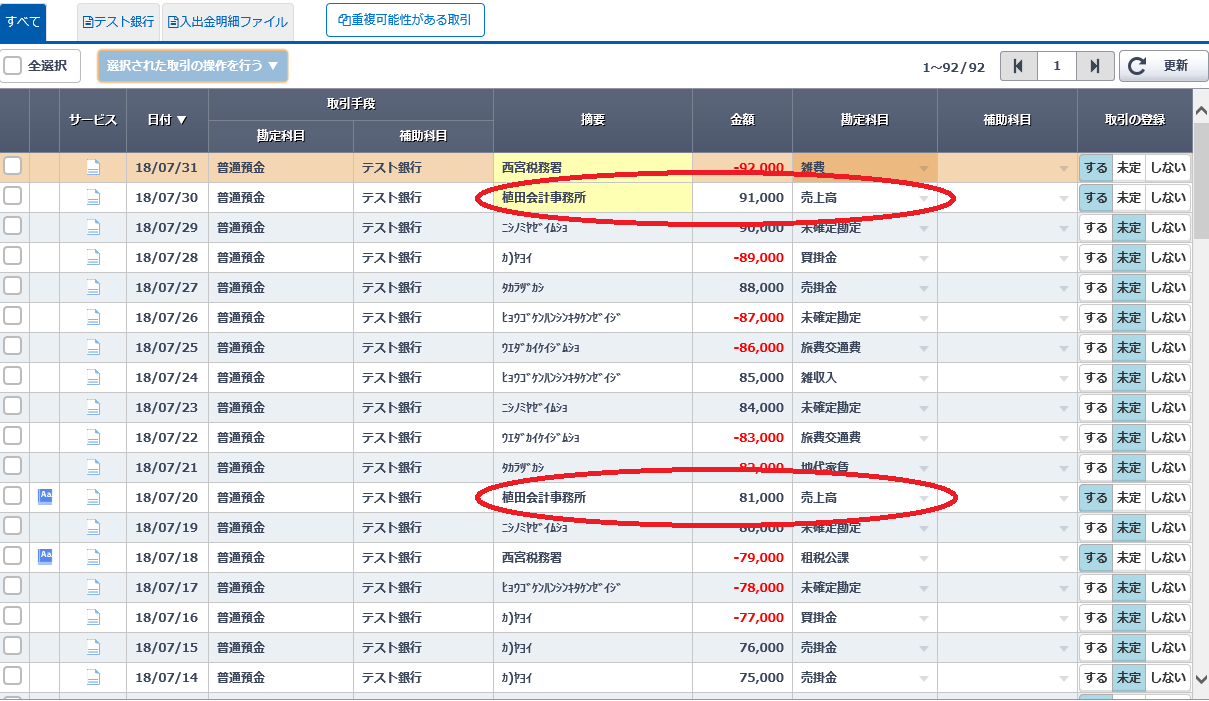1209x701 pixels.
Task: Click the document icon in the 18/07/31 row
Action: [93, 168]
